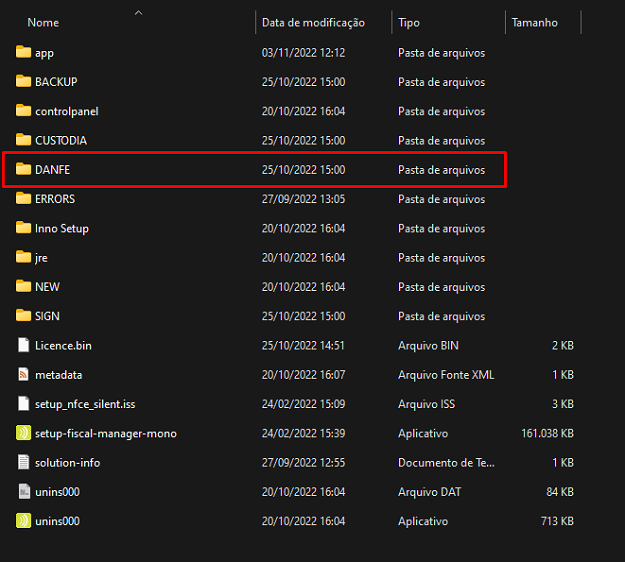Viewport: 625px width, 562px height.
Task: Click the date 24/02/2022 15:39
Action: click(x=303, y=433)
